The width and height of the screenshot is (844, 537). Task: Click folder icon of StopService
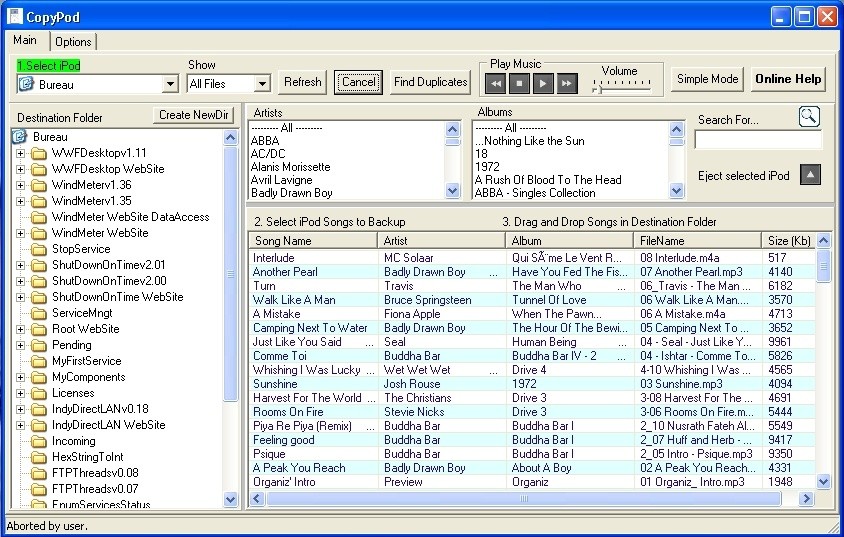click(38, 249)
